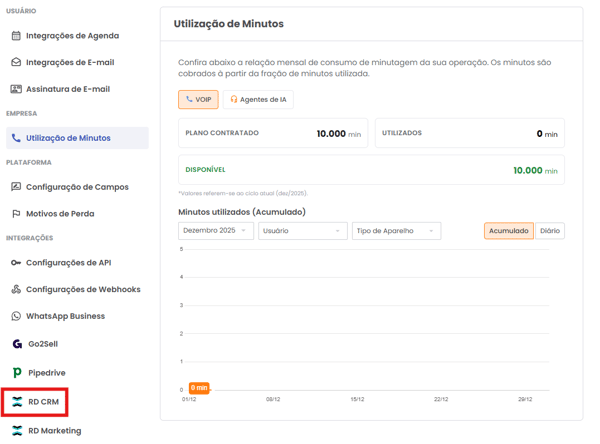Click the calendar icon for Integrações de Agenda
Screen dimensions: 600x444
tap(16, 36)
